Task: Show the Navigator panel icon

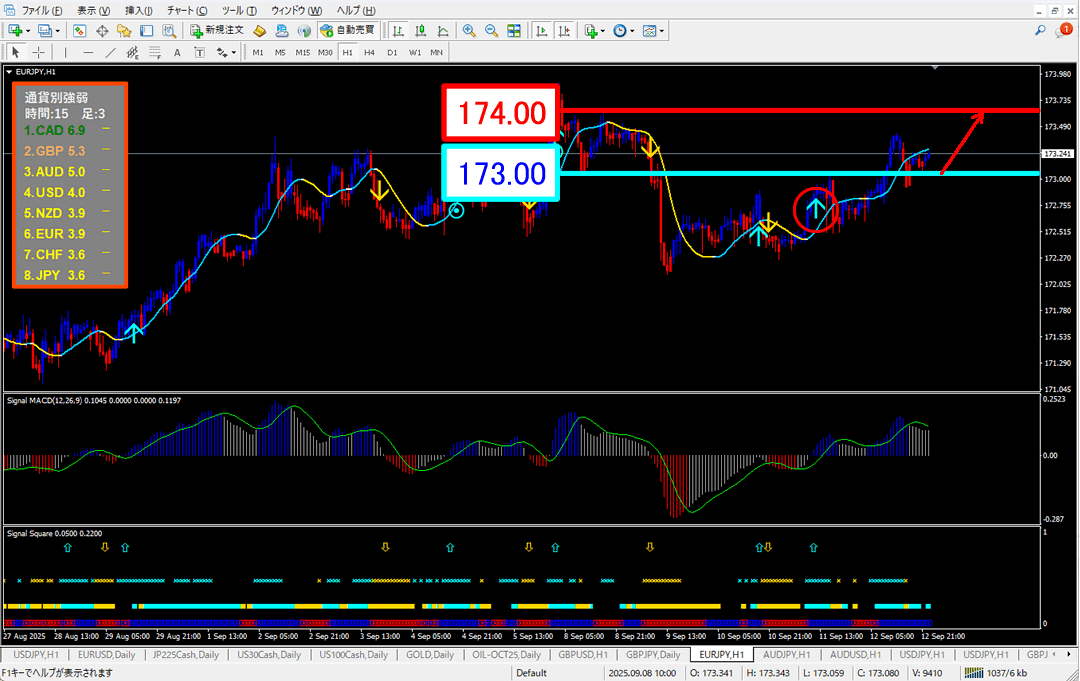Action: coord(124,30)
